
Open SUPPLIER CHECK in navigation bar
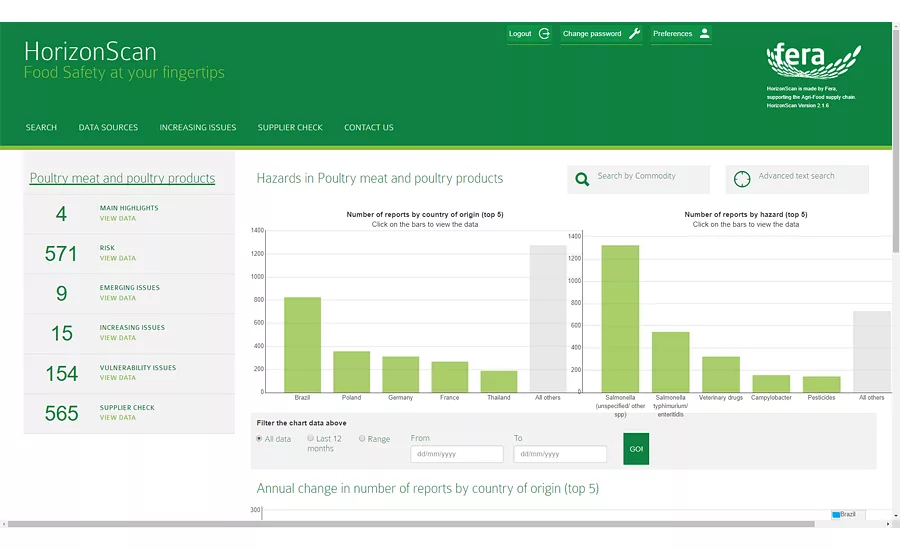tap(290, 127)
